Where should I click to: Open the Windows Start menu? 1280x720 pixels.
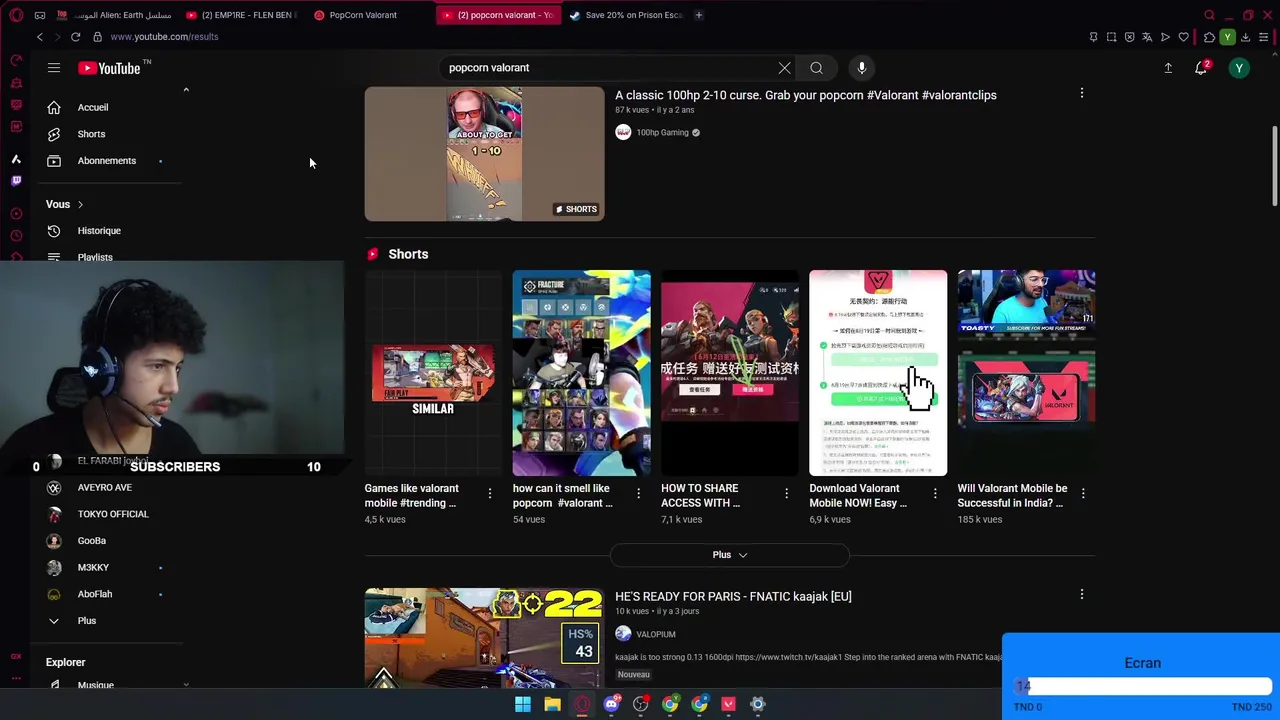tap(523, 704)
